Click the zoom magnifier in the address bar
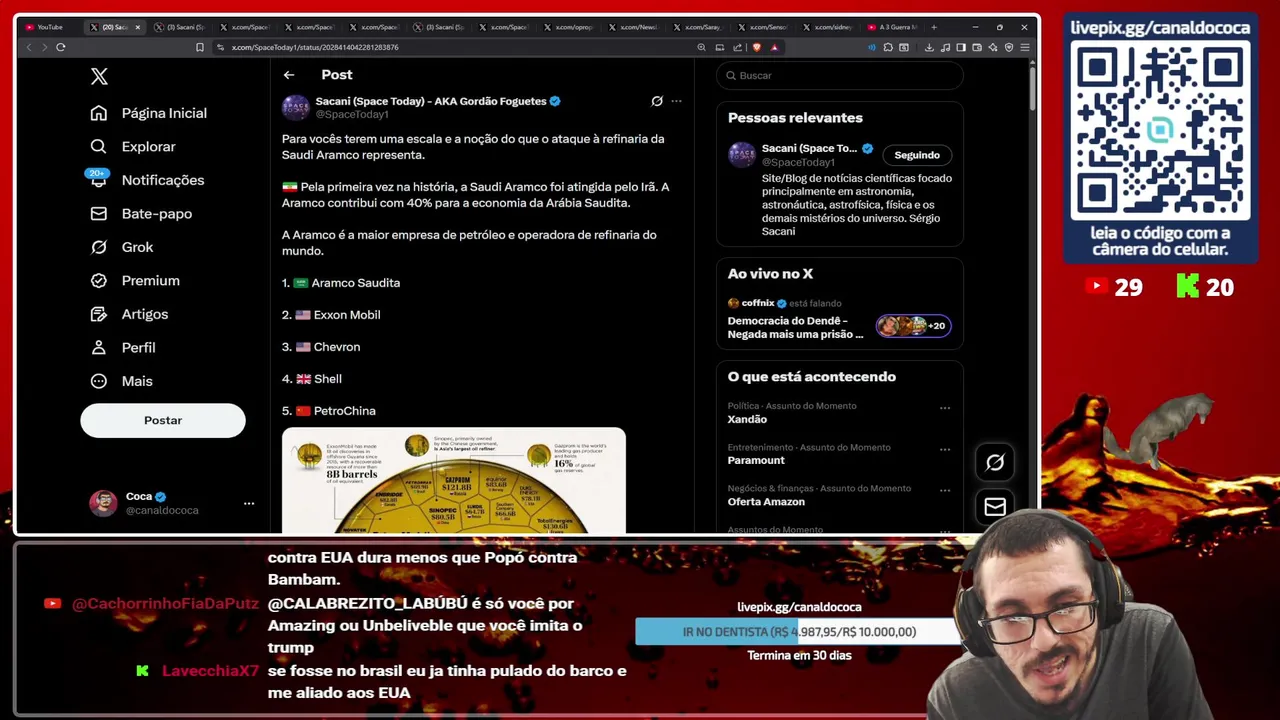1280x720 pixels. tap(701, 47)
